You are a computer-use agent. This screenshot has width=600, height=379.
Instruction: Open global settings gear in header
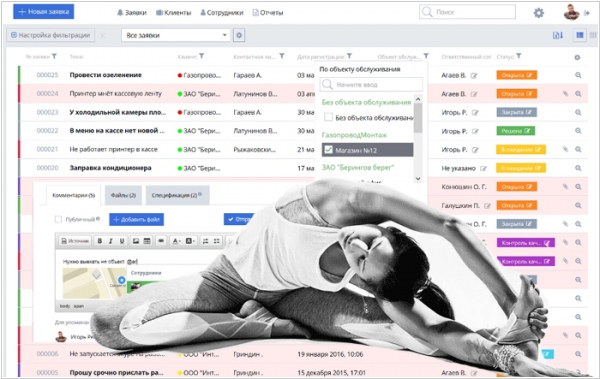[x=539, y=13]
